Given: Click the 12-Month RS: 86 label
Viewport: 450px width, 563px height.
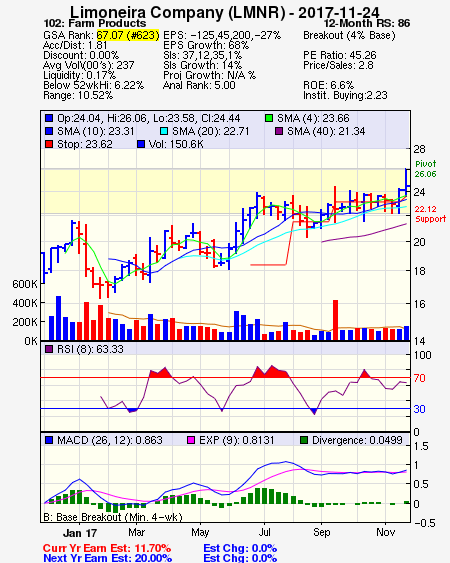Looking at the screenshot, I should coord(367,23).
